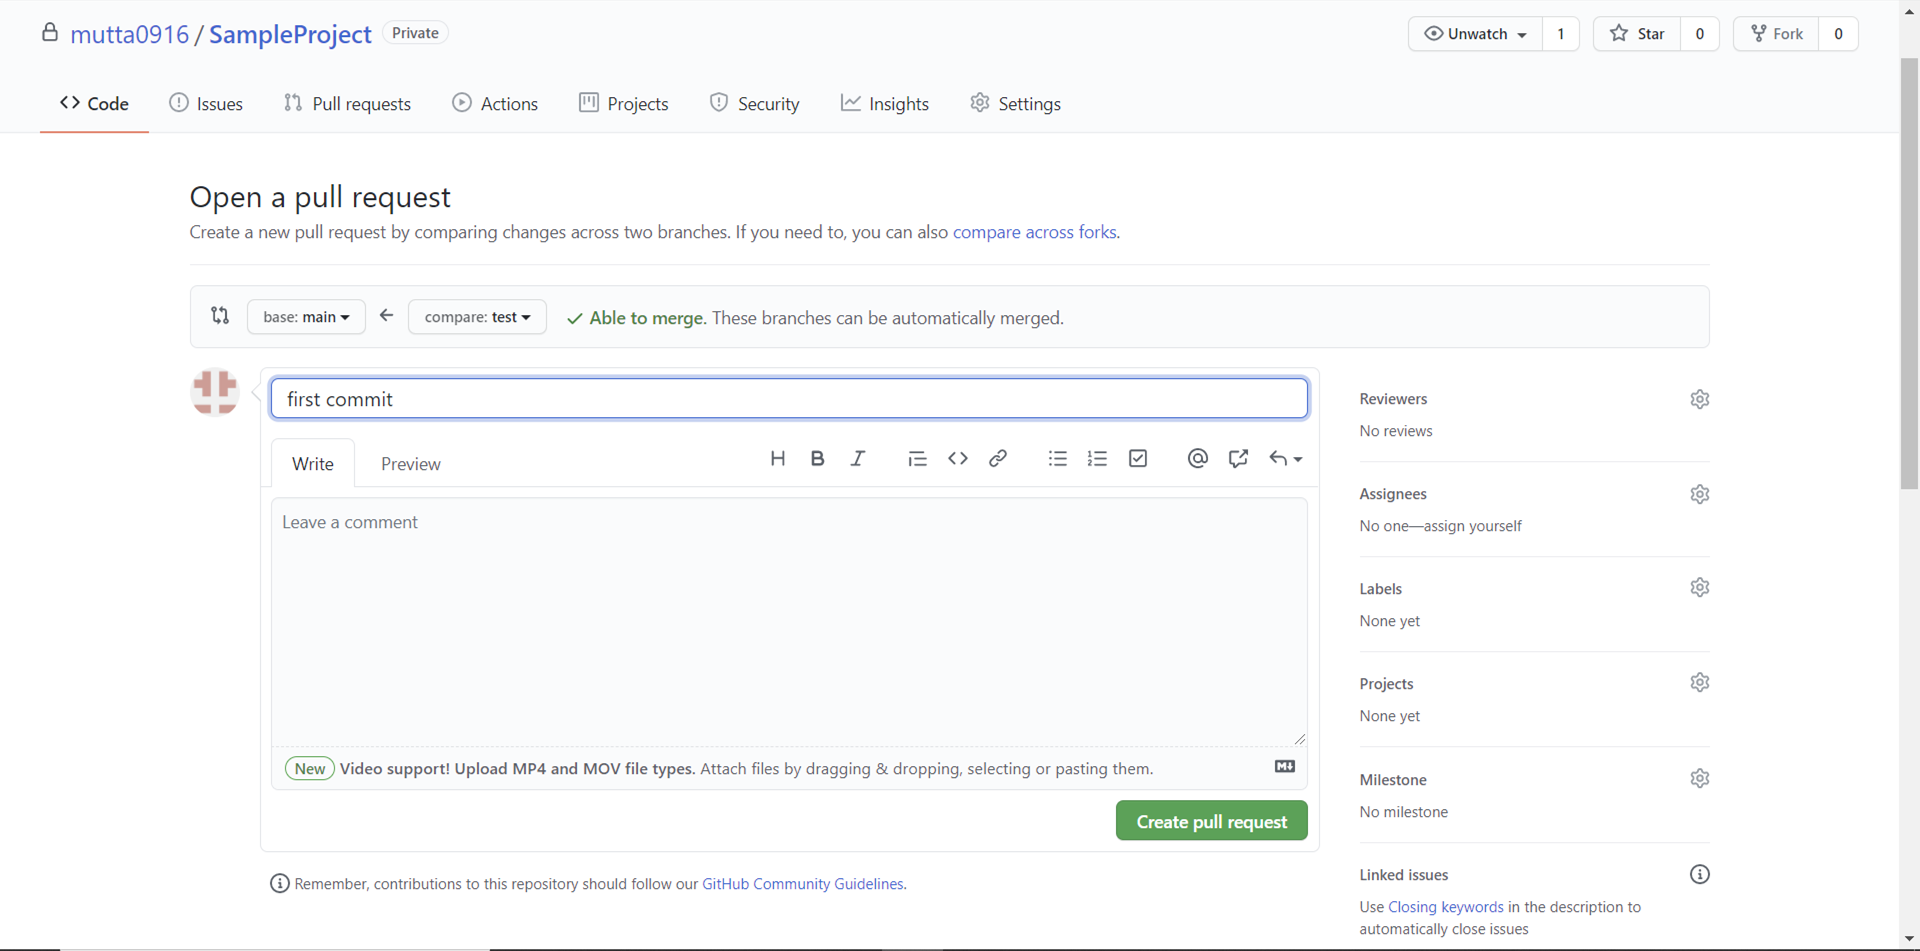This screenshot has height=951, width=1920.
Task: Click the Create pull request button
Action: click(x=1212, y=821)
